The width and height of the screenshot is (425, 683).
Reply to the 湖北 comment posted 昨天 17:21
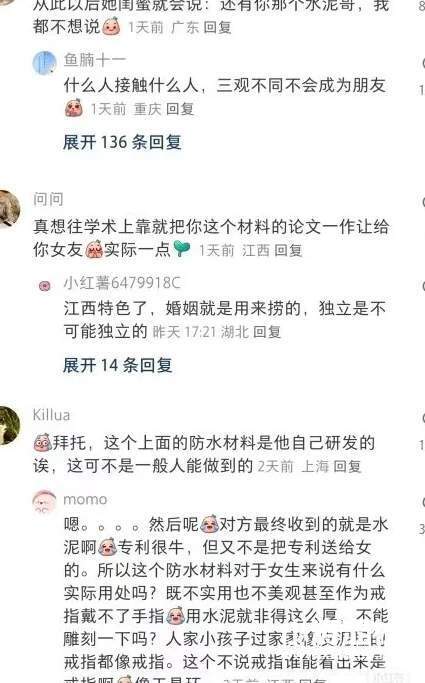pos(267,332)
